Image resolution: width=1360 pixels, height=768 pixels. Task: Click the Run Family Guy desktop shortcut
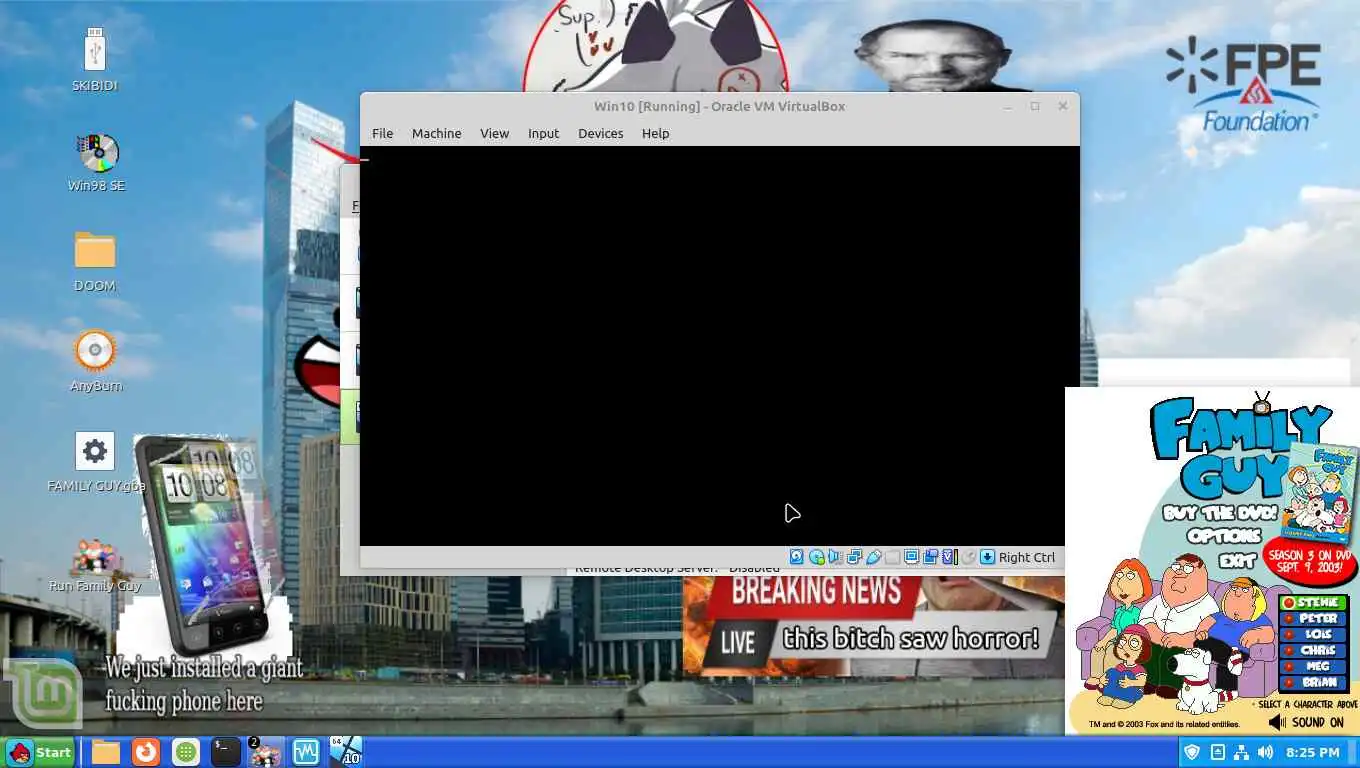94,555
